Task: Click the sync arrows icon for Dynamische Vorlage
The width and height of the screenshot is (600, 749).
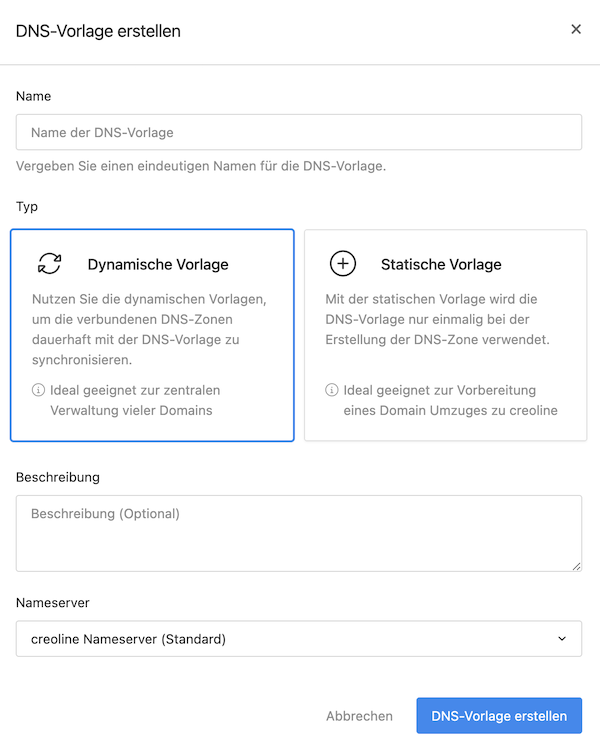Action: (x=50, y=263)
